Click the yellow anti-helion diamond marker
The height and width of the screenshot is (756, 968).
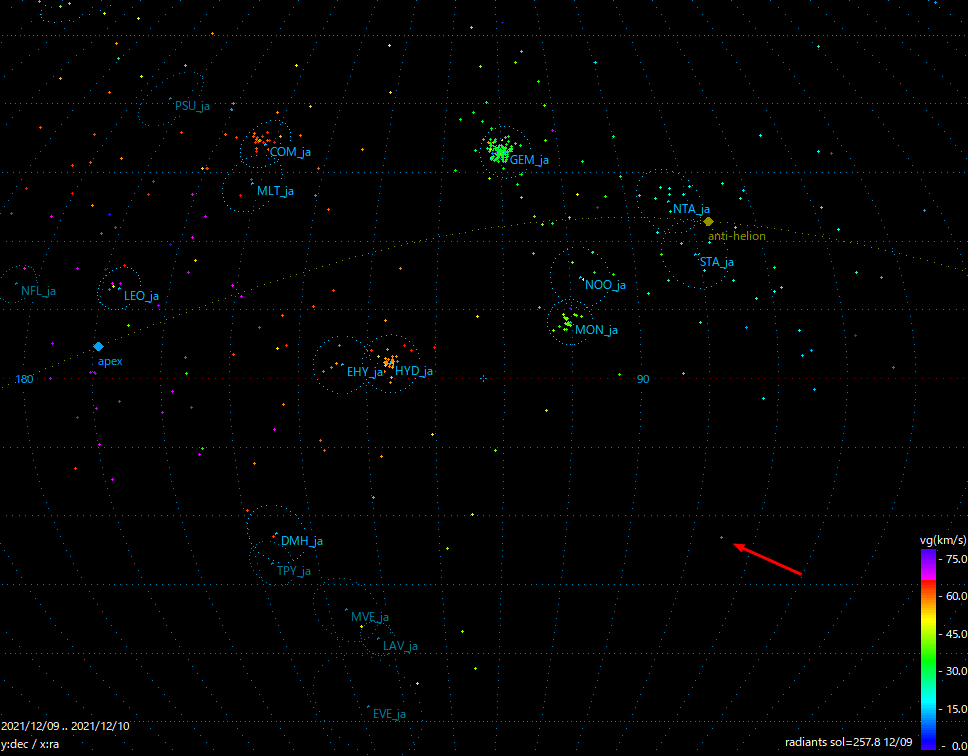pyautogui.click(x=708, y=219)
